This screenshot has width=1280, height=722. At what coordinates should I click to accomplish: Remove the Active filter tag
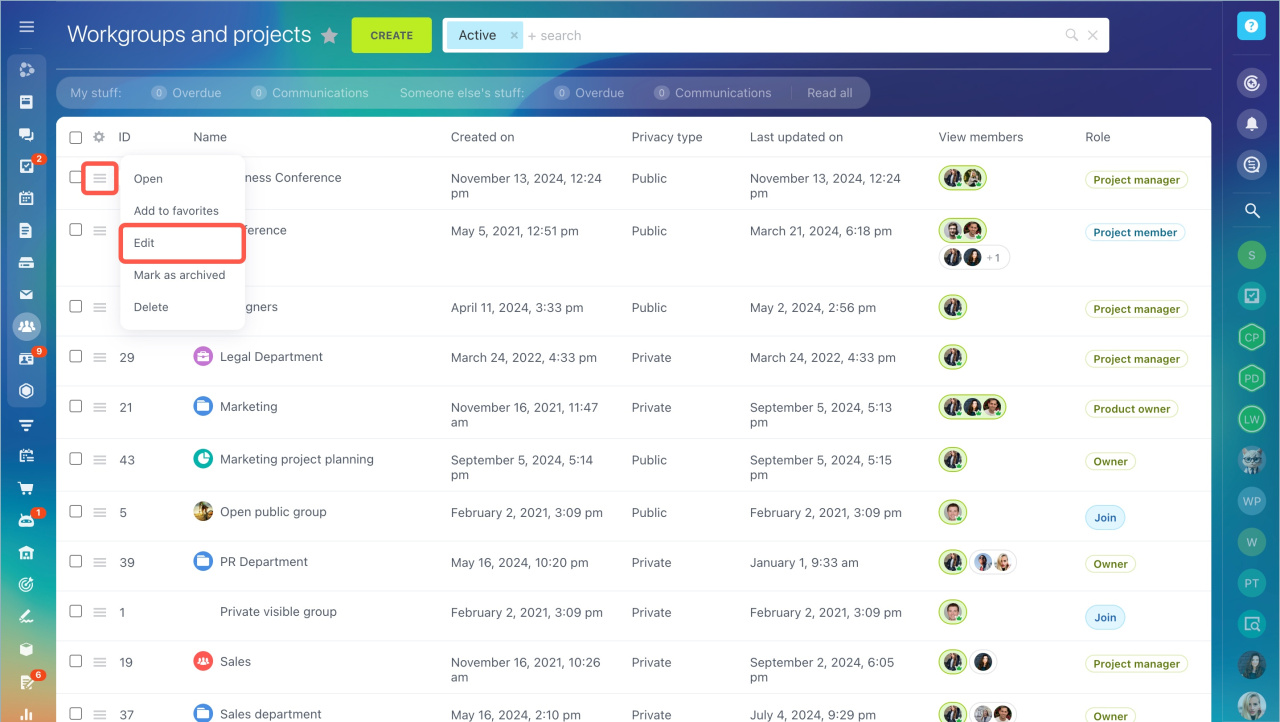coord(514,35)
